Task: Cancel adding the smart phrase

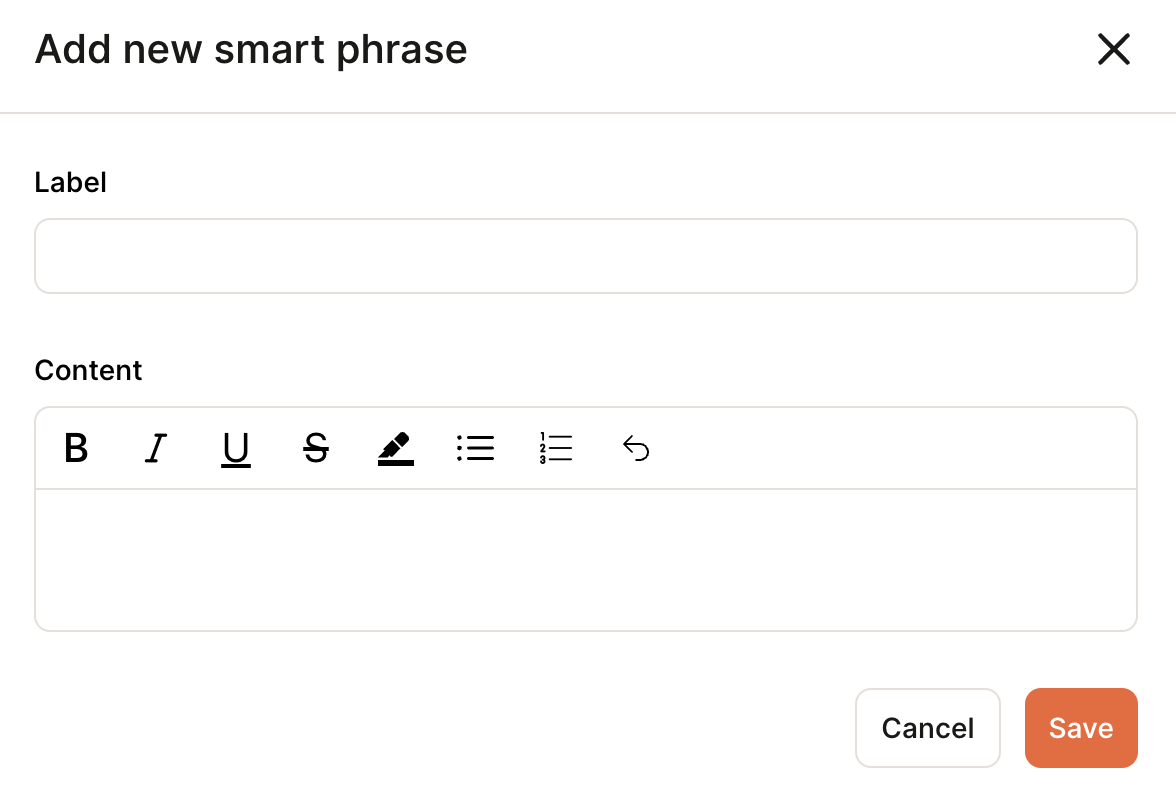Action: [x=928, y=728]
